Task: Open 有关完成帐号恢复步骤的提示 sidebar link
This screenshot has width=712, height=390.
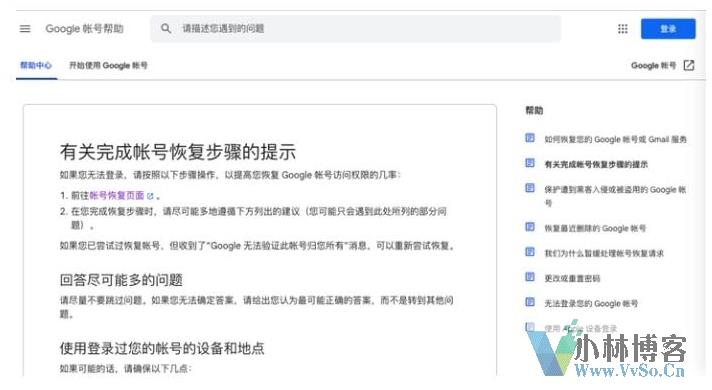Action: pyautogui.click(x=596, y=164)
